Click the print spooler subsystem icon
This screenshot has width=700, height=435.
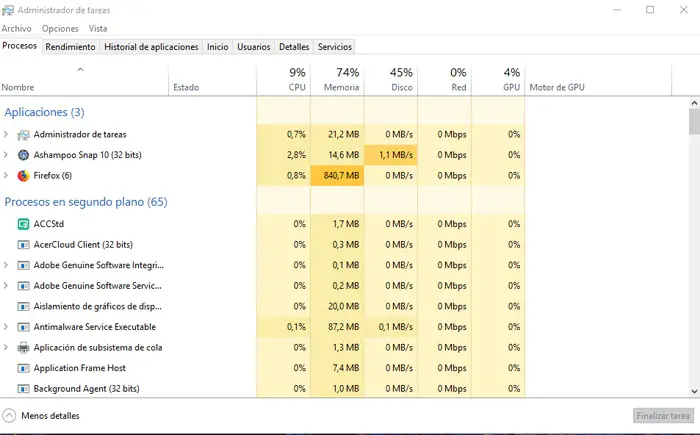point(24,347)
